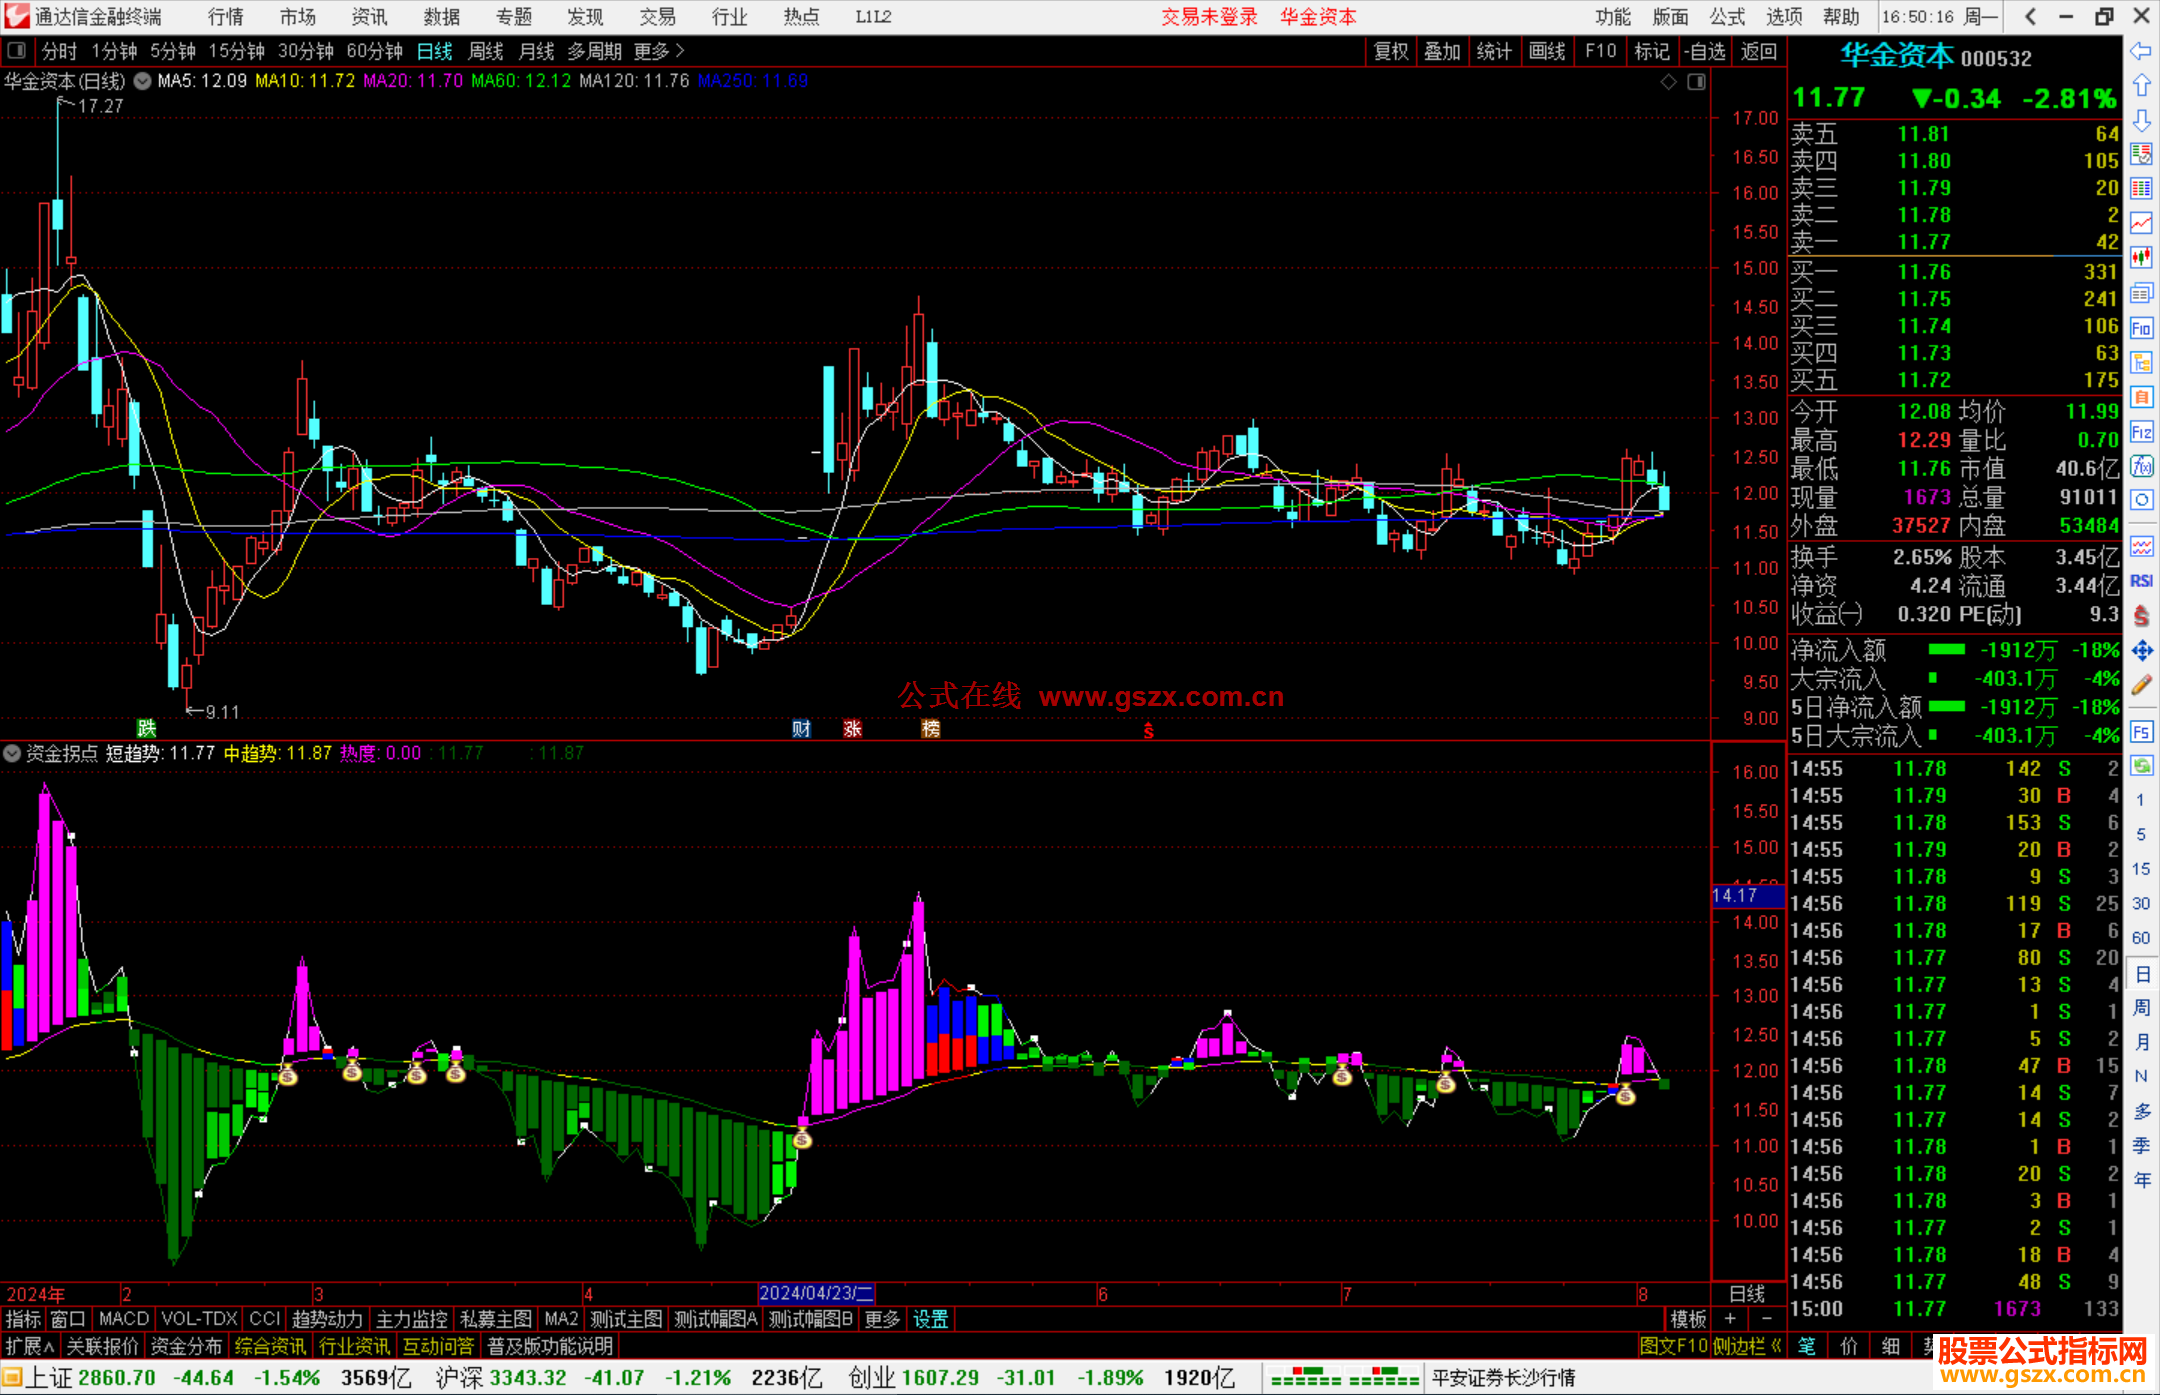This screenshot has height=1395, width=2160.
Task: Switch to the MACD indicator tab
Action: [124, 1319]
